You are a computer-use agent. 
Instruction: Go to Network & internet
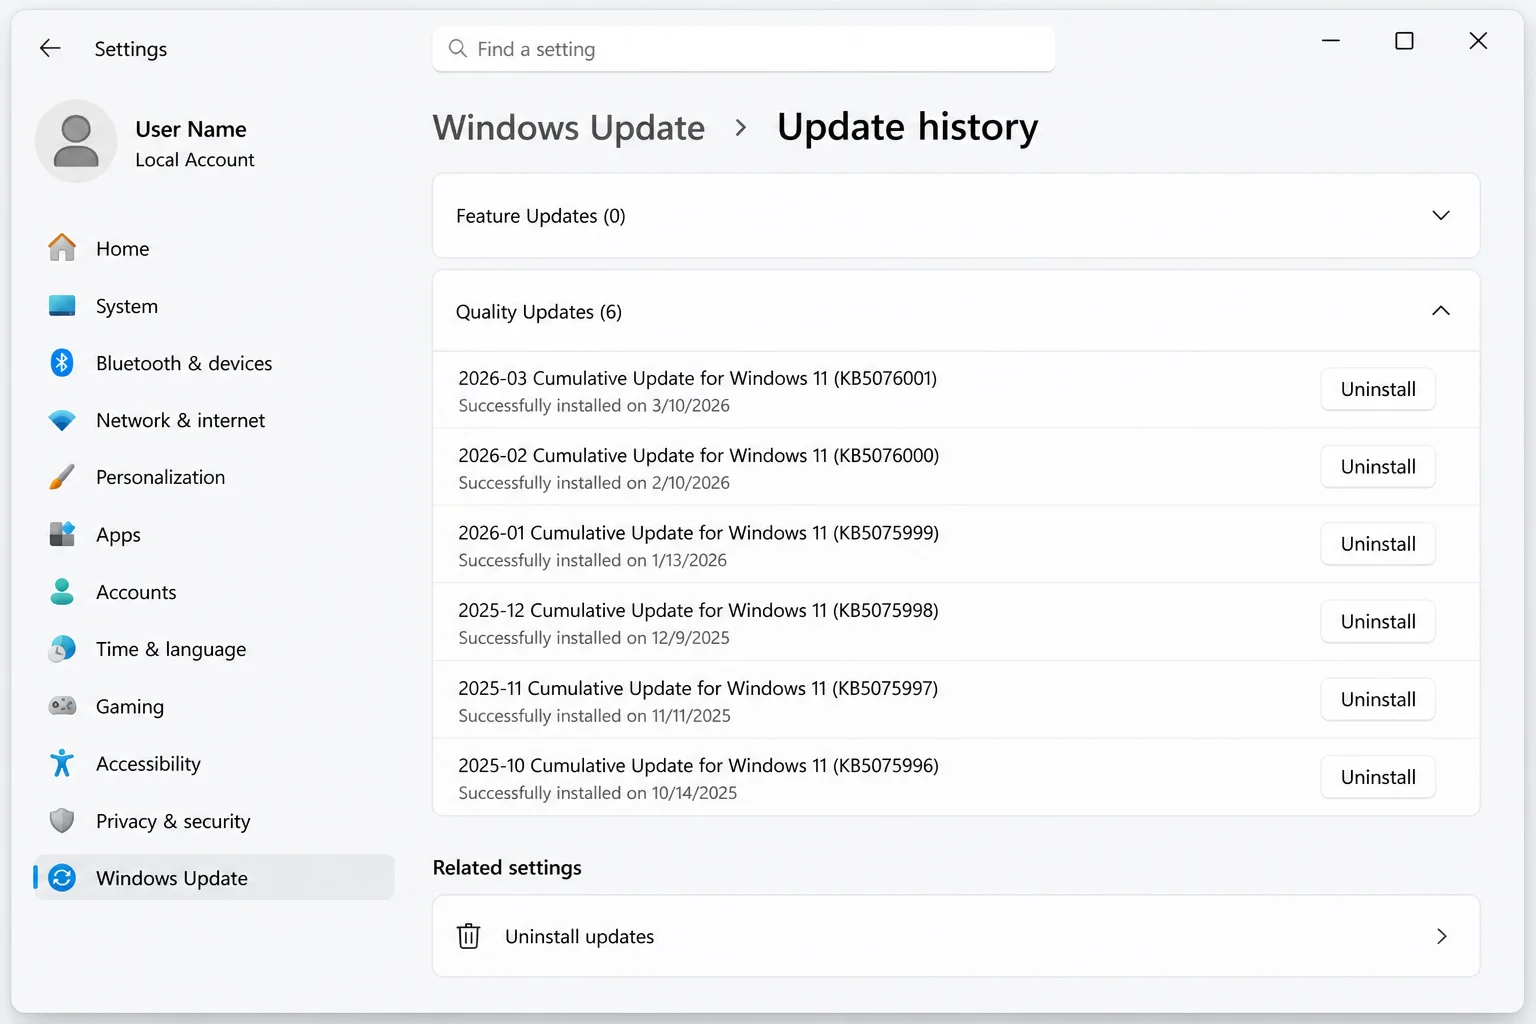214,420
